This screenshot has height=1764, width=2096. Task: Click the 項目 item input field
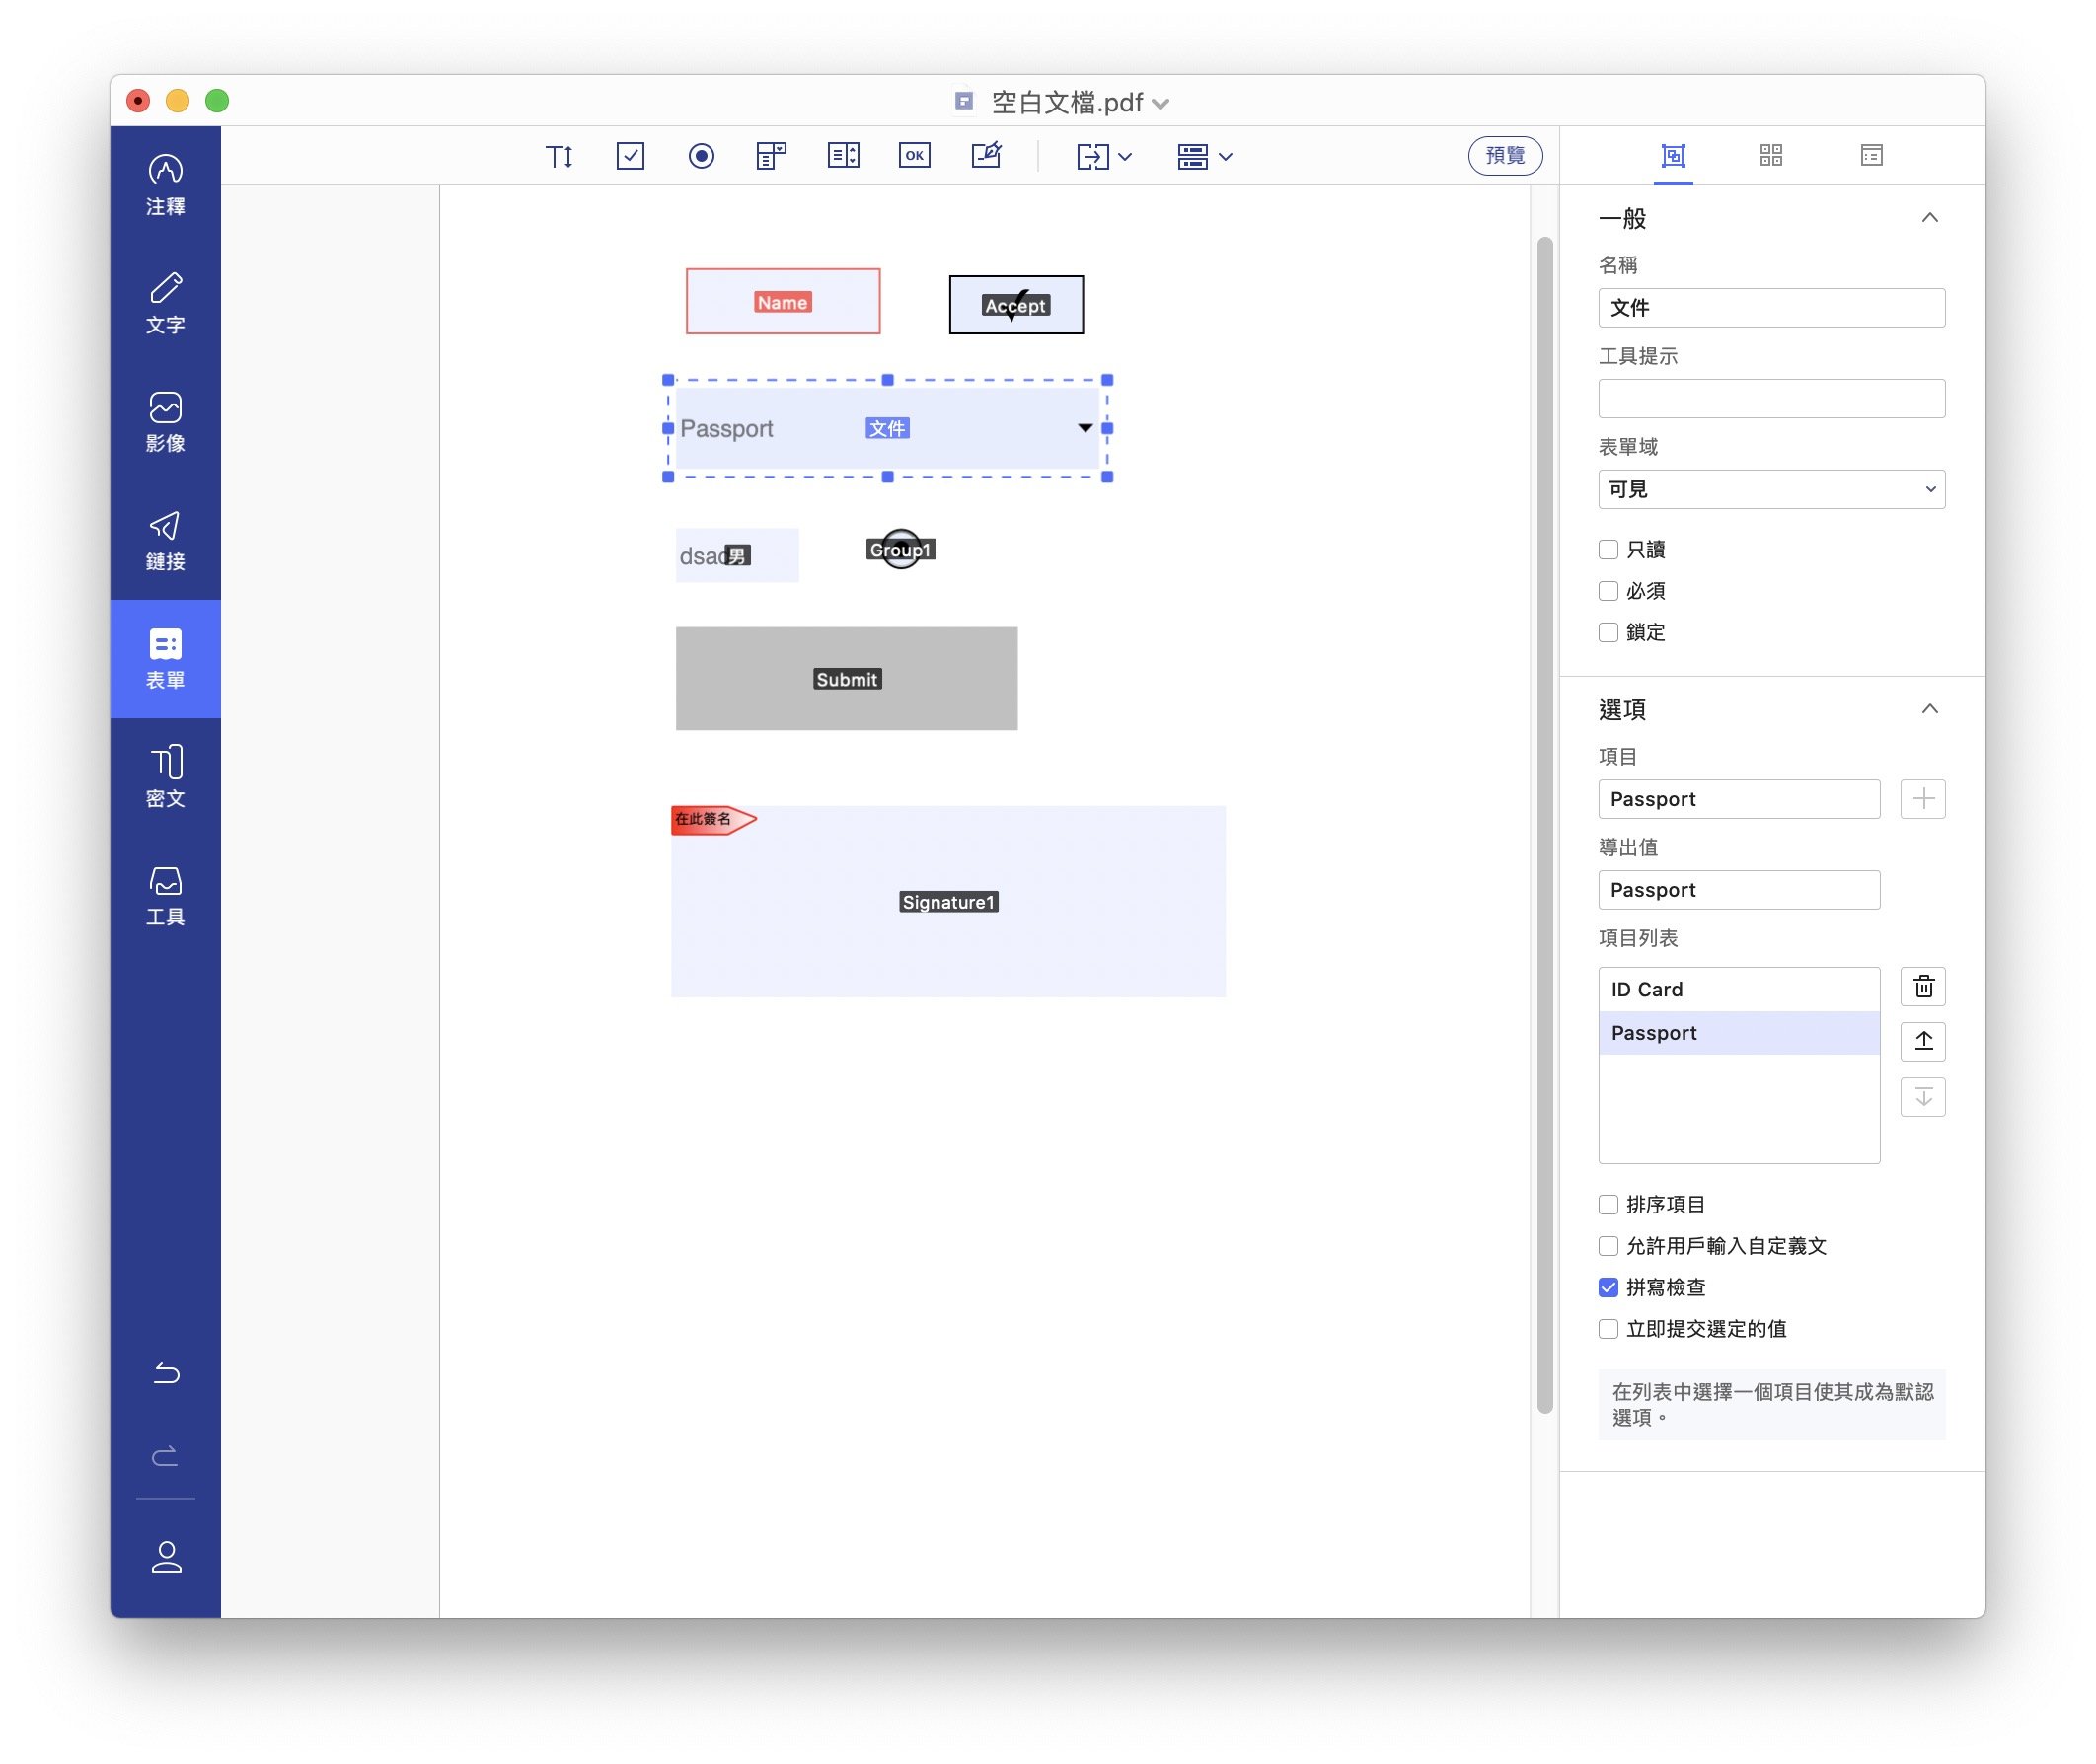click(x=1739, y=799)
